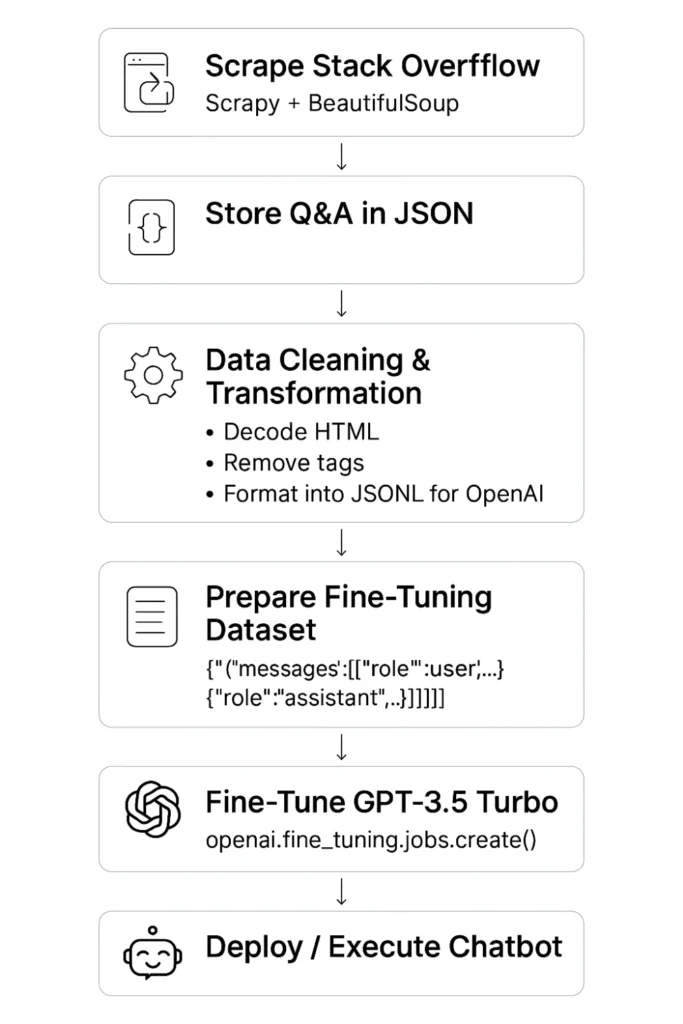Click the Remove tags bullet item

click(293, 463)
